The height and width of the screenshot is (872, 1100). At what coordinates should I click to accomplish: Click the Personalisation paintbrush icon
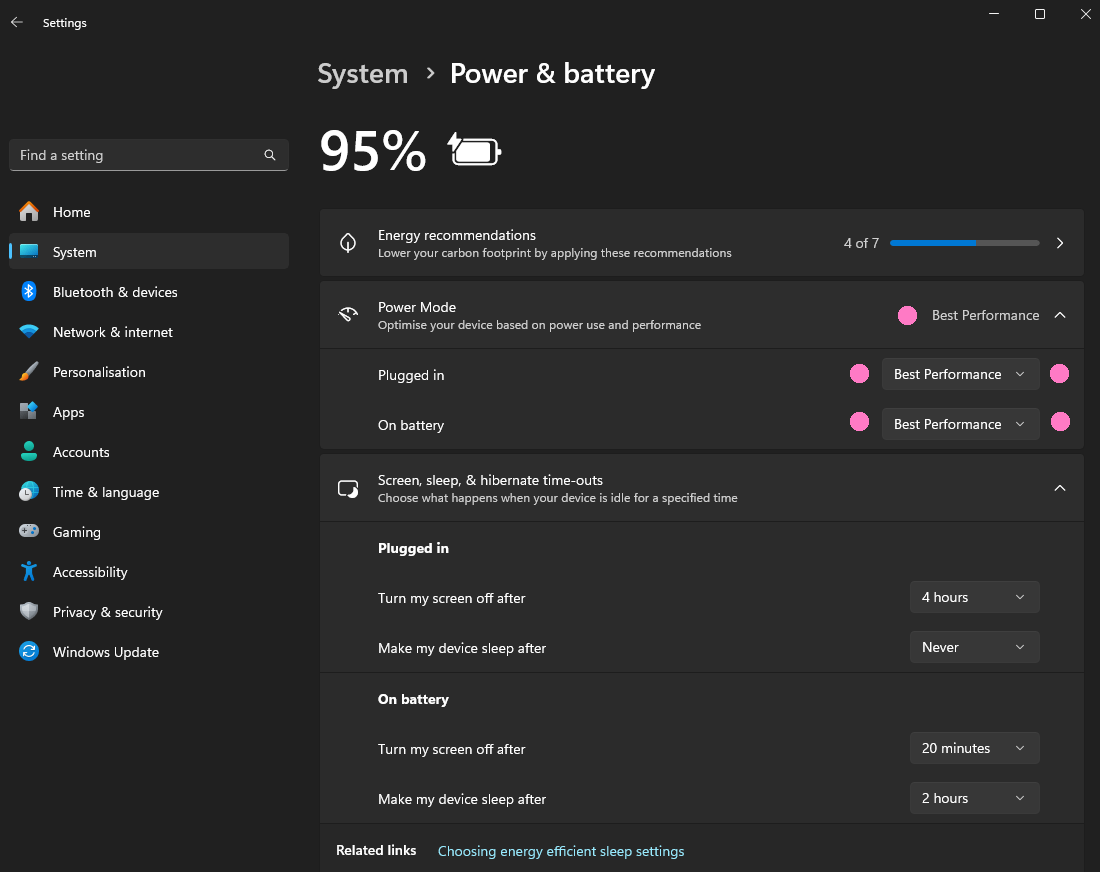tap(29, 372)
